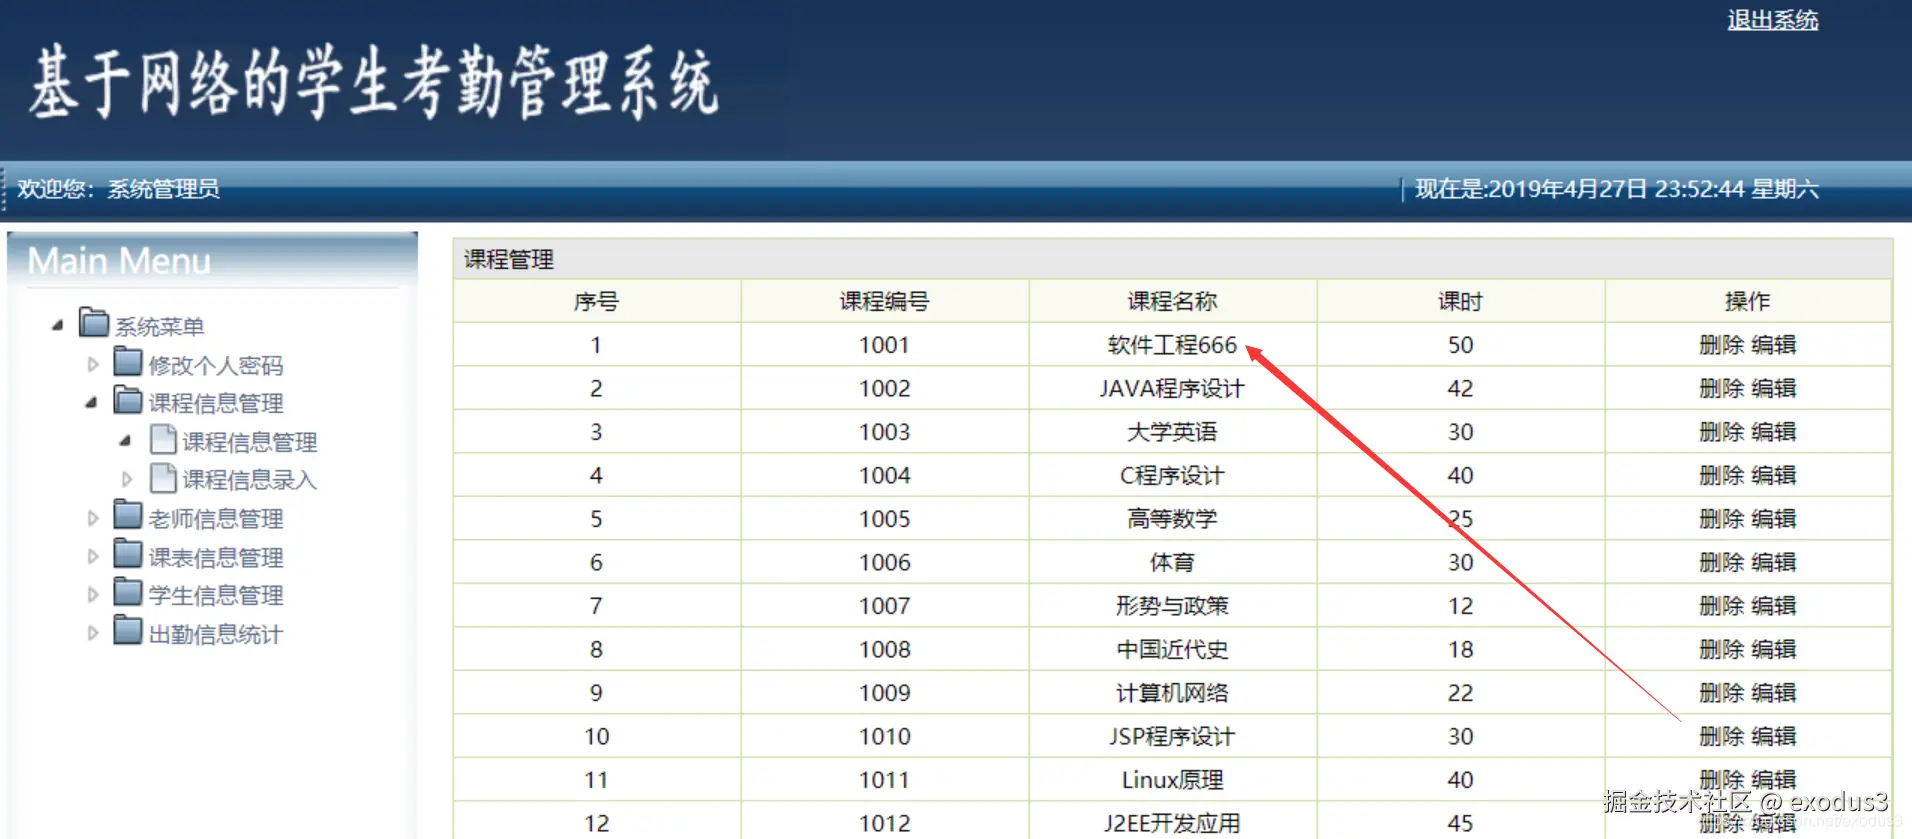
Task: Edit the JSP程序设计 course via 编辑
Action: coord(1774,736)
